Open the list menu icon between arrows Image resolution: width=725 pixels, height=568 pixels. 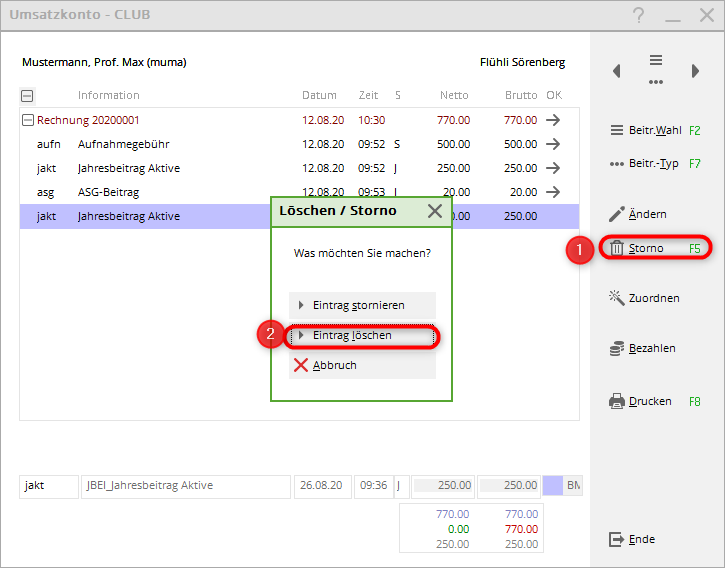[656, 69]
